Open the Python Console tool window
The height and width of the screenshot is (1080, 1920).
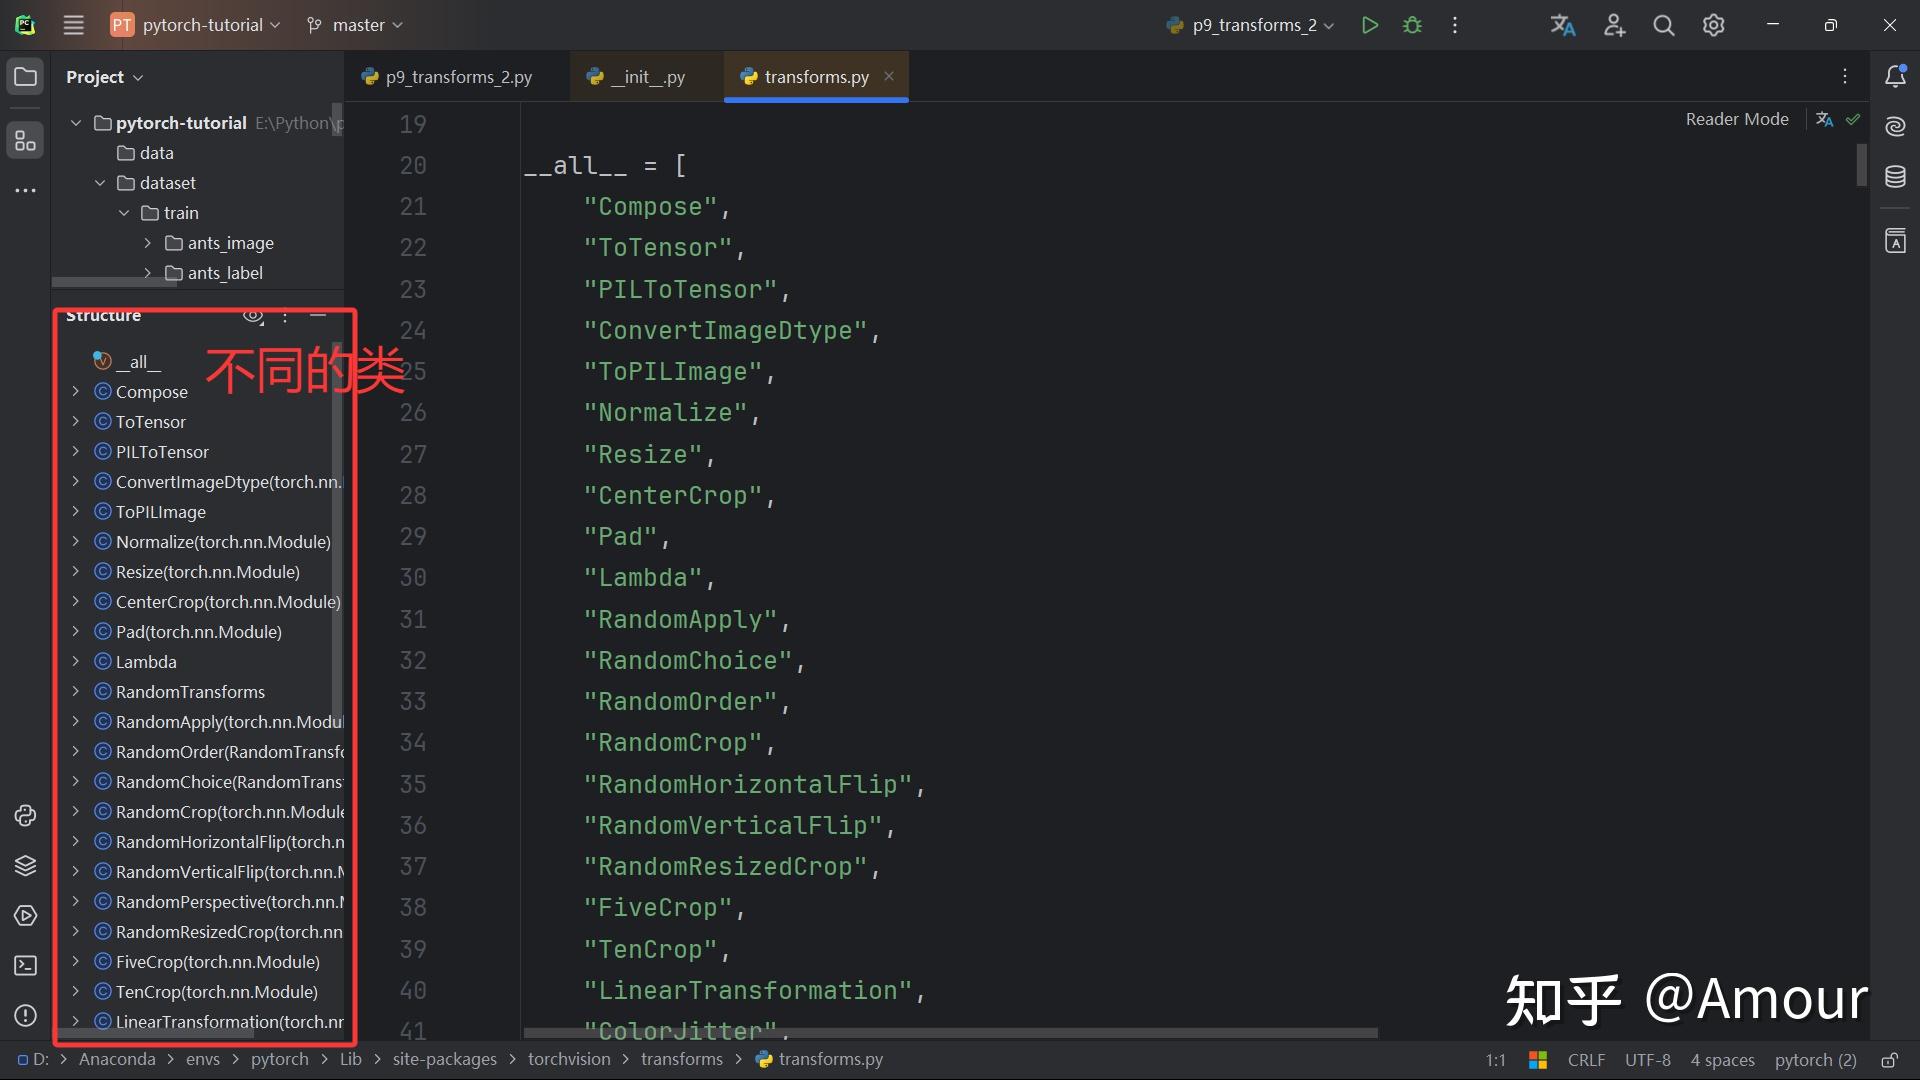point(25,815)
